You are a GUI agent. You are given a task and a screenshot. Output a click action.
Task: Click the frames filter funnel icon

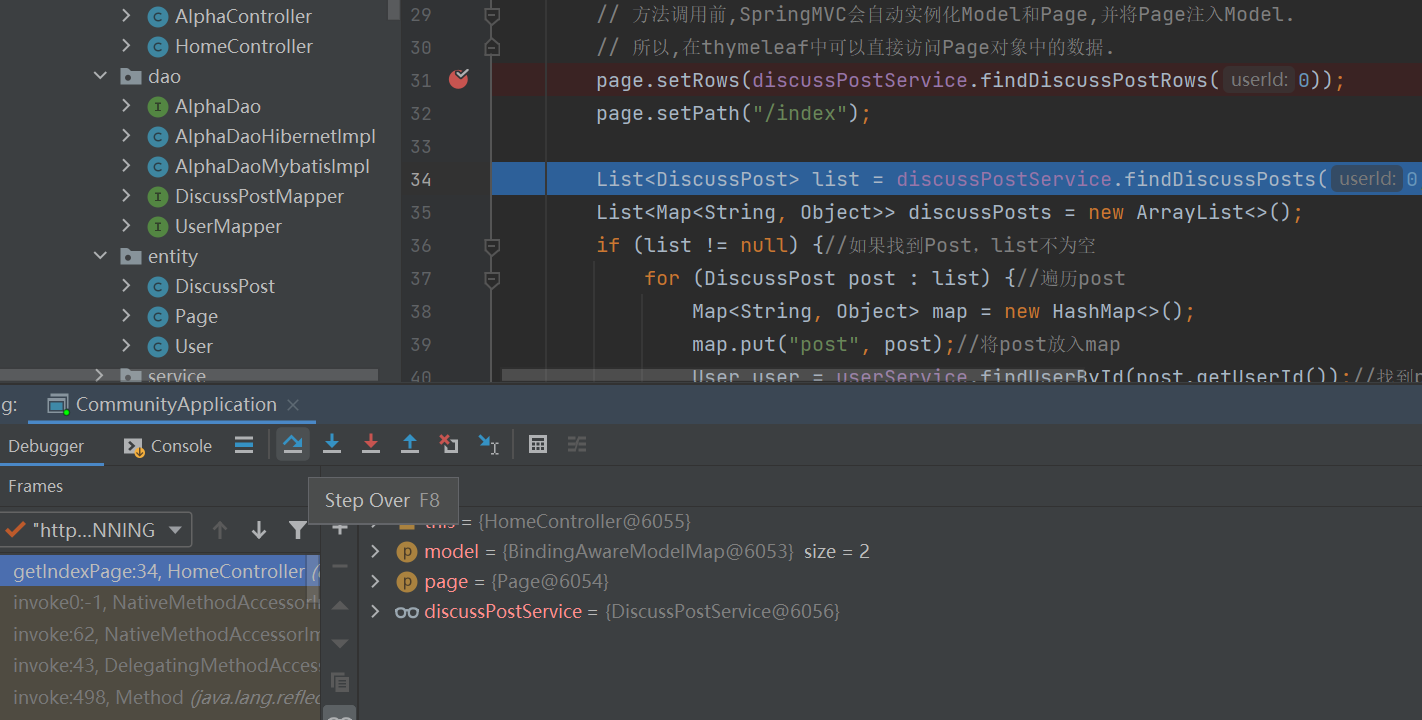[x=297, y=530]
